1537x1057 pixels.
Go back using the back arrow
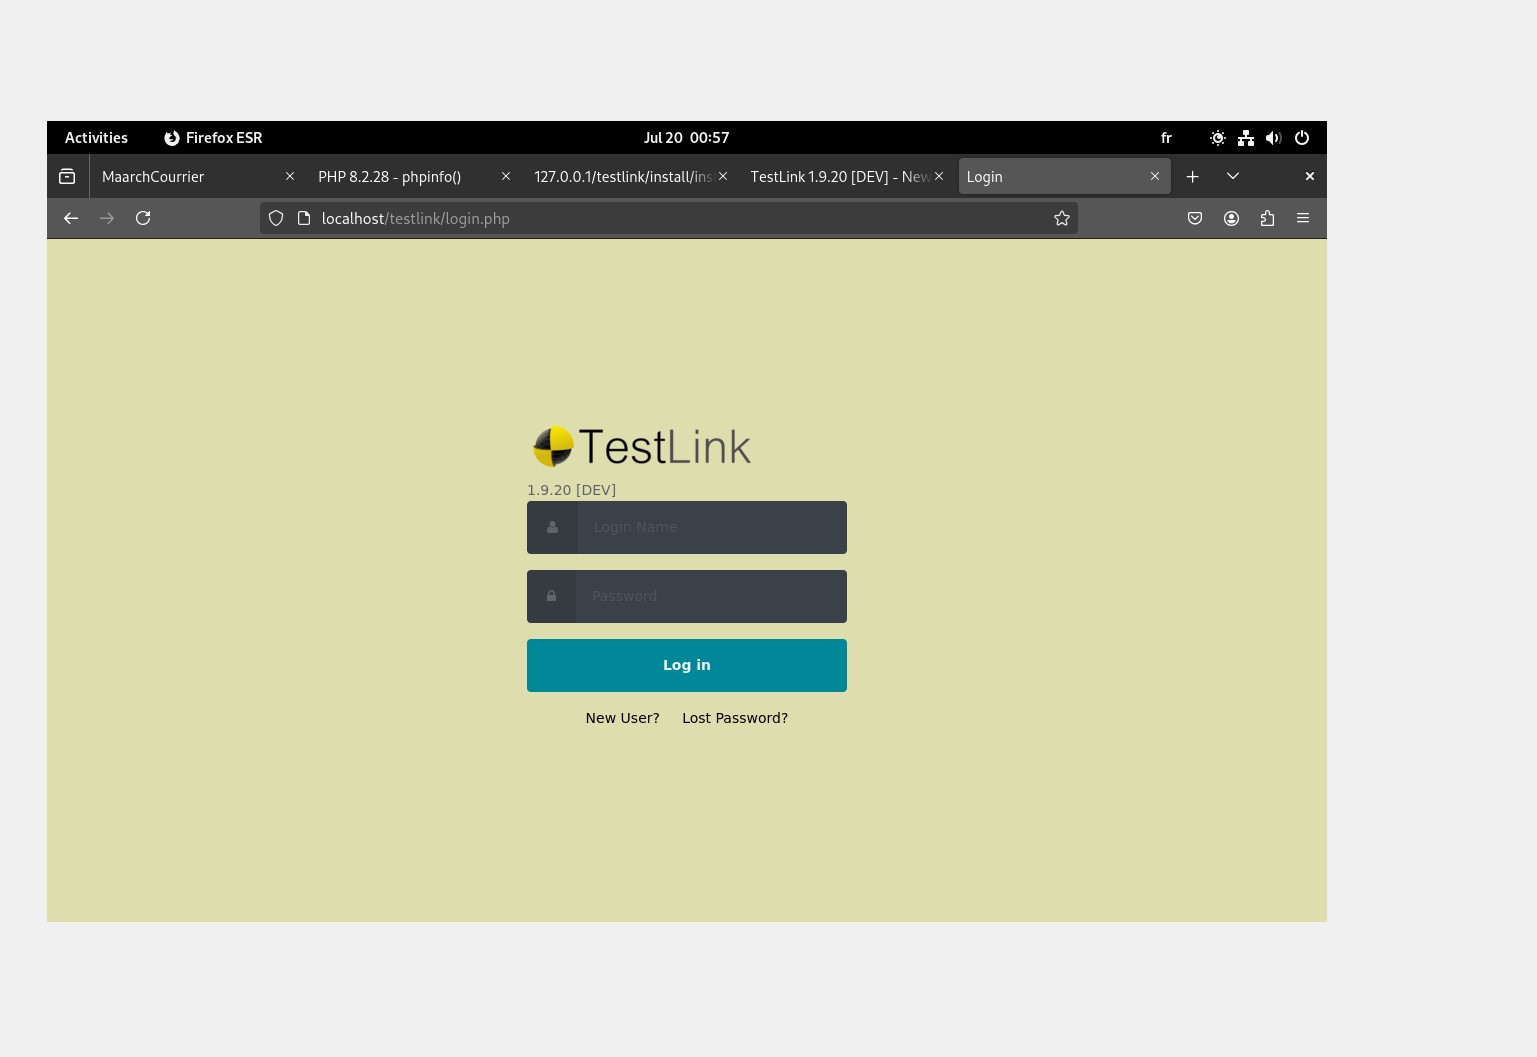[71, 218]
